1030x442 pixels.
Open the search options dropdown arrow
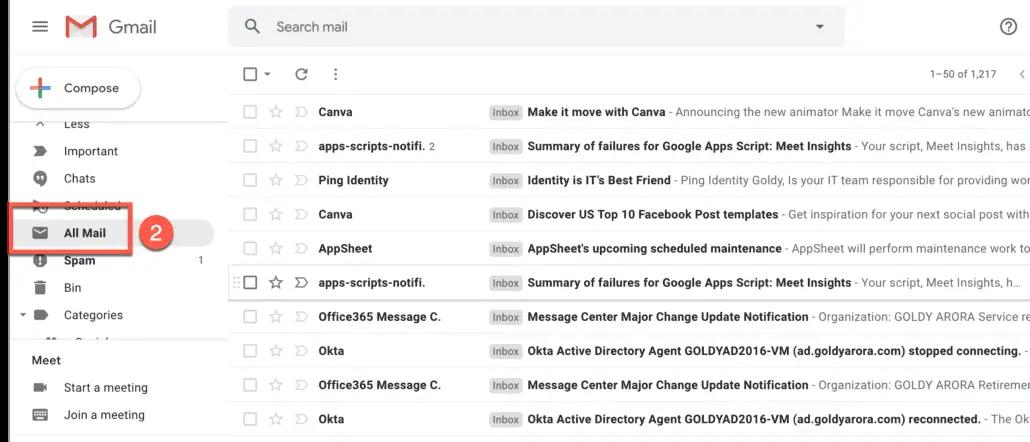point(819,27)
